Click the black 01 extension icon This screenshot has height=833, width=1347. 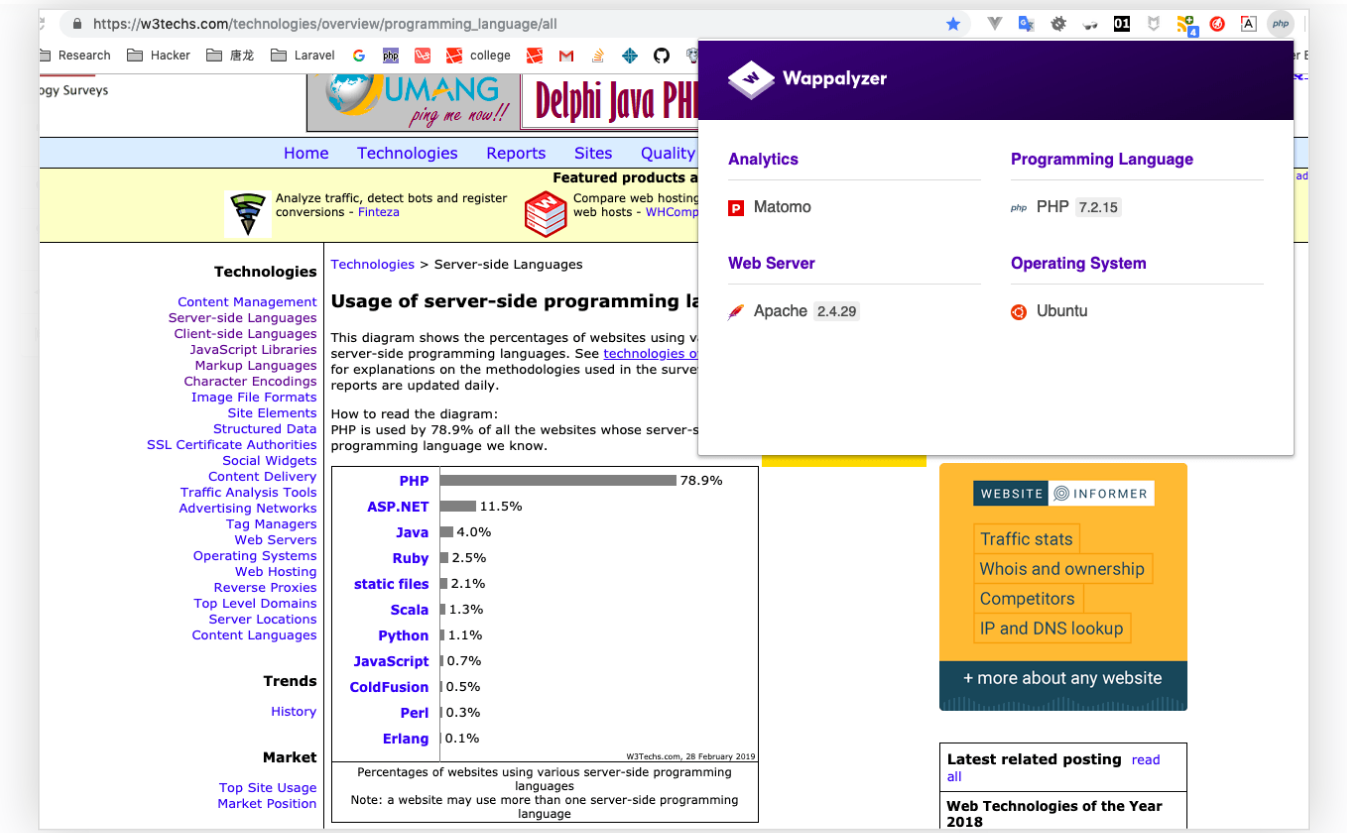click(1122, 24)
